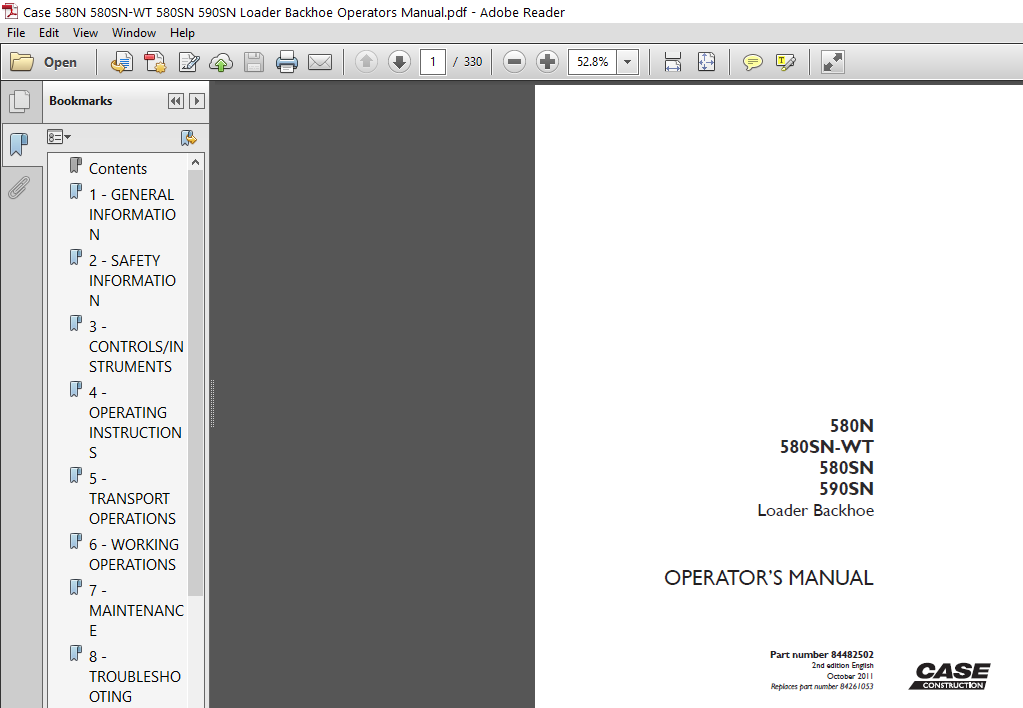Show the Page Thumbnails panel

click(20, 101)
